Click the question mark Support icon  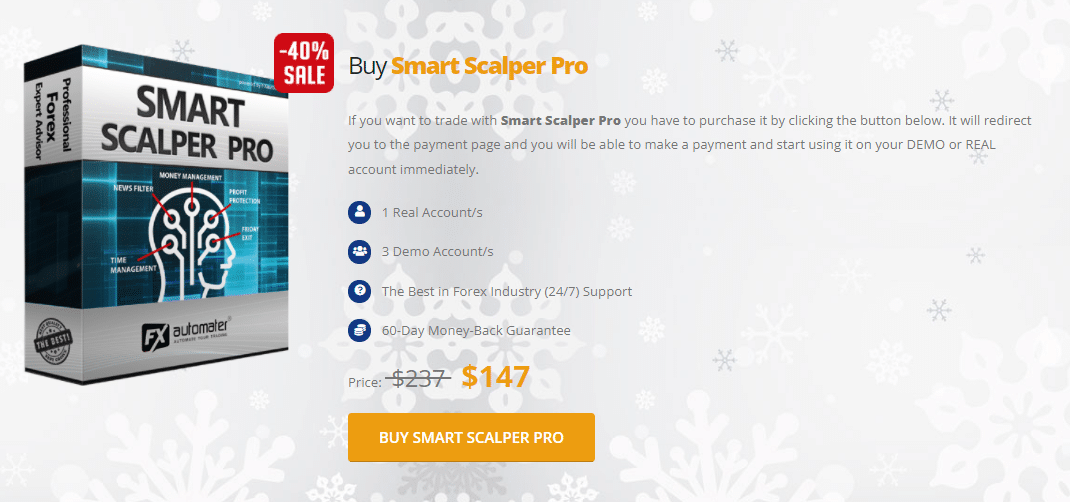(359, 291)
